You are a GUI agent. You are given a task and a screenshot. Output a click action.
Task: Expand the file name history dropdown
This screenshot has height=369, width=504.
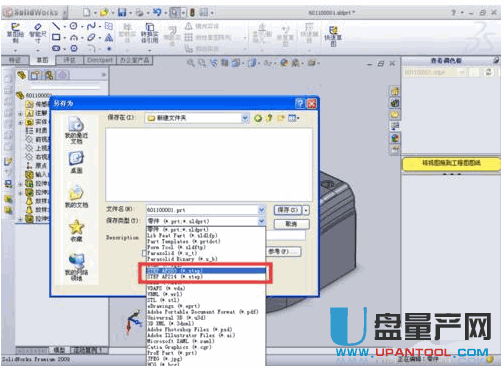[262, 210]
